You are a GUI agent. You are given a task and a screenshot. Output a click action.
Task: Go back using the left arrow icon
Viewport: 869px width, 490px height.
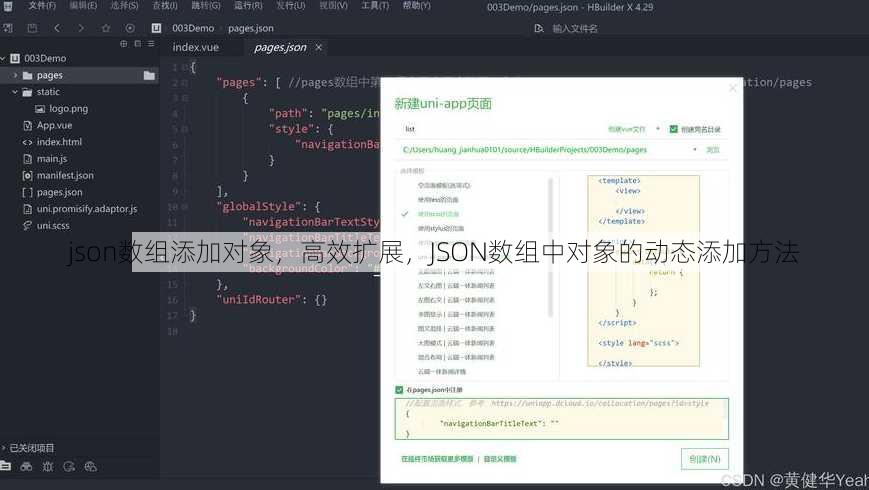pos(57,28)
